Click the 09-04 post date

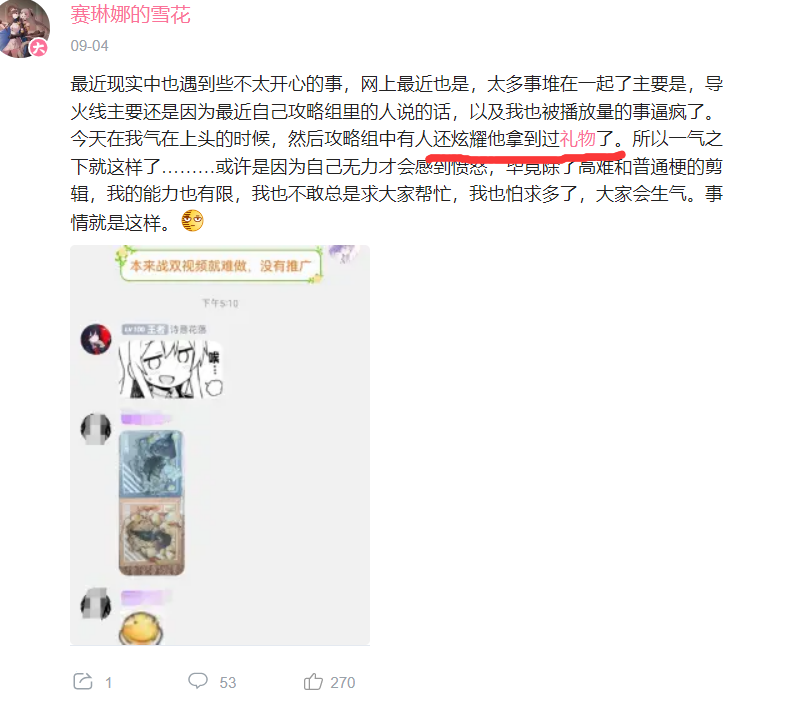point(89,46)
